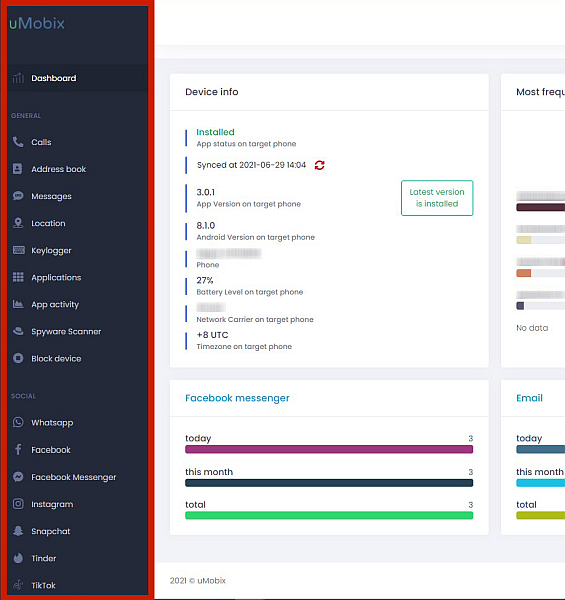Click the Address book contact icon

[18, 169]
